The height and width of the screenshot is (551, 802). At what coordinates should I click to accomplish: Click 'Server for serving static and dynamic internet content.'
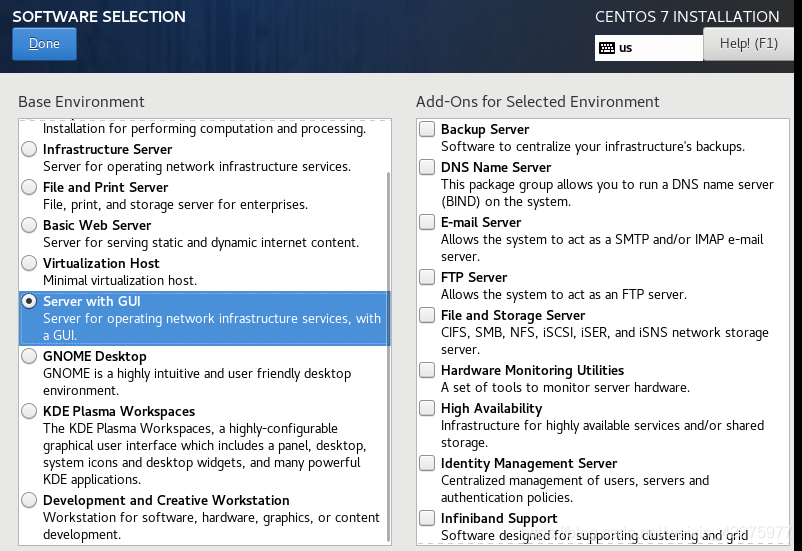[201, 243]
